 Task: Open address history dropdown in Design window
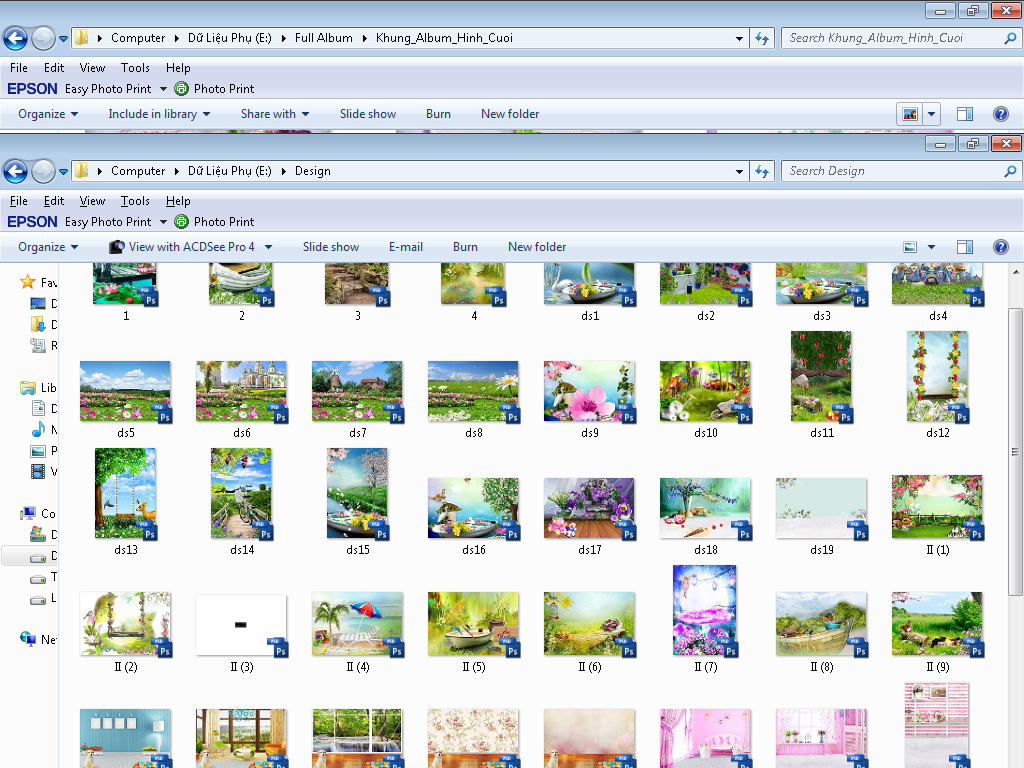pos(739,171)
